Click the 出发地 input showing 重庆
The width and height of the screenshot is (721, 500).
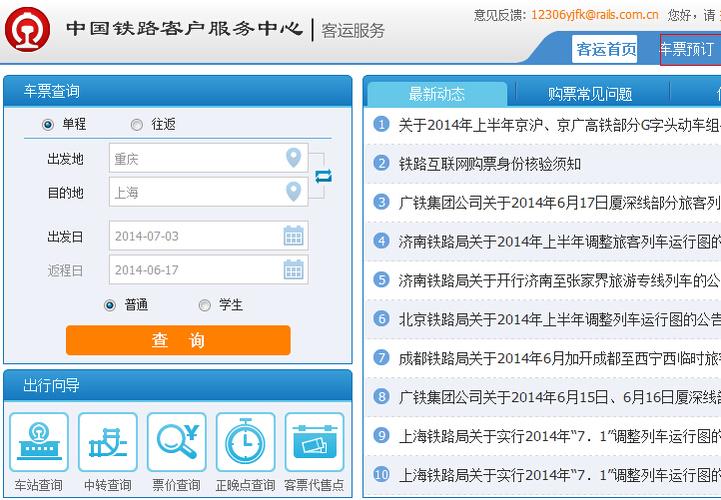coord(208,158)
